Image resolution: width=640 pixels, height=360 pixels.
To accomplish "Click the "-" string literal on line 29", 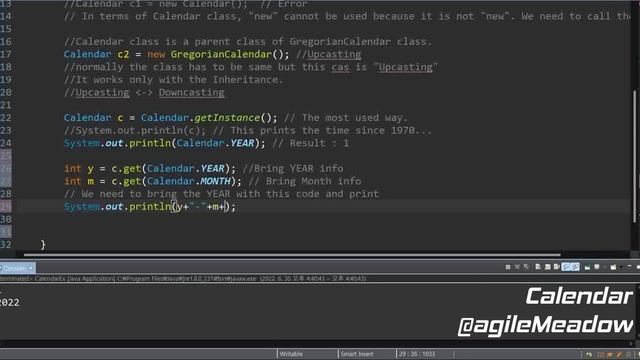I will click(198, 207).
